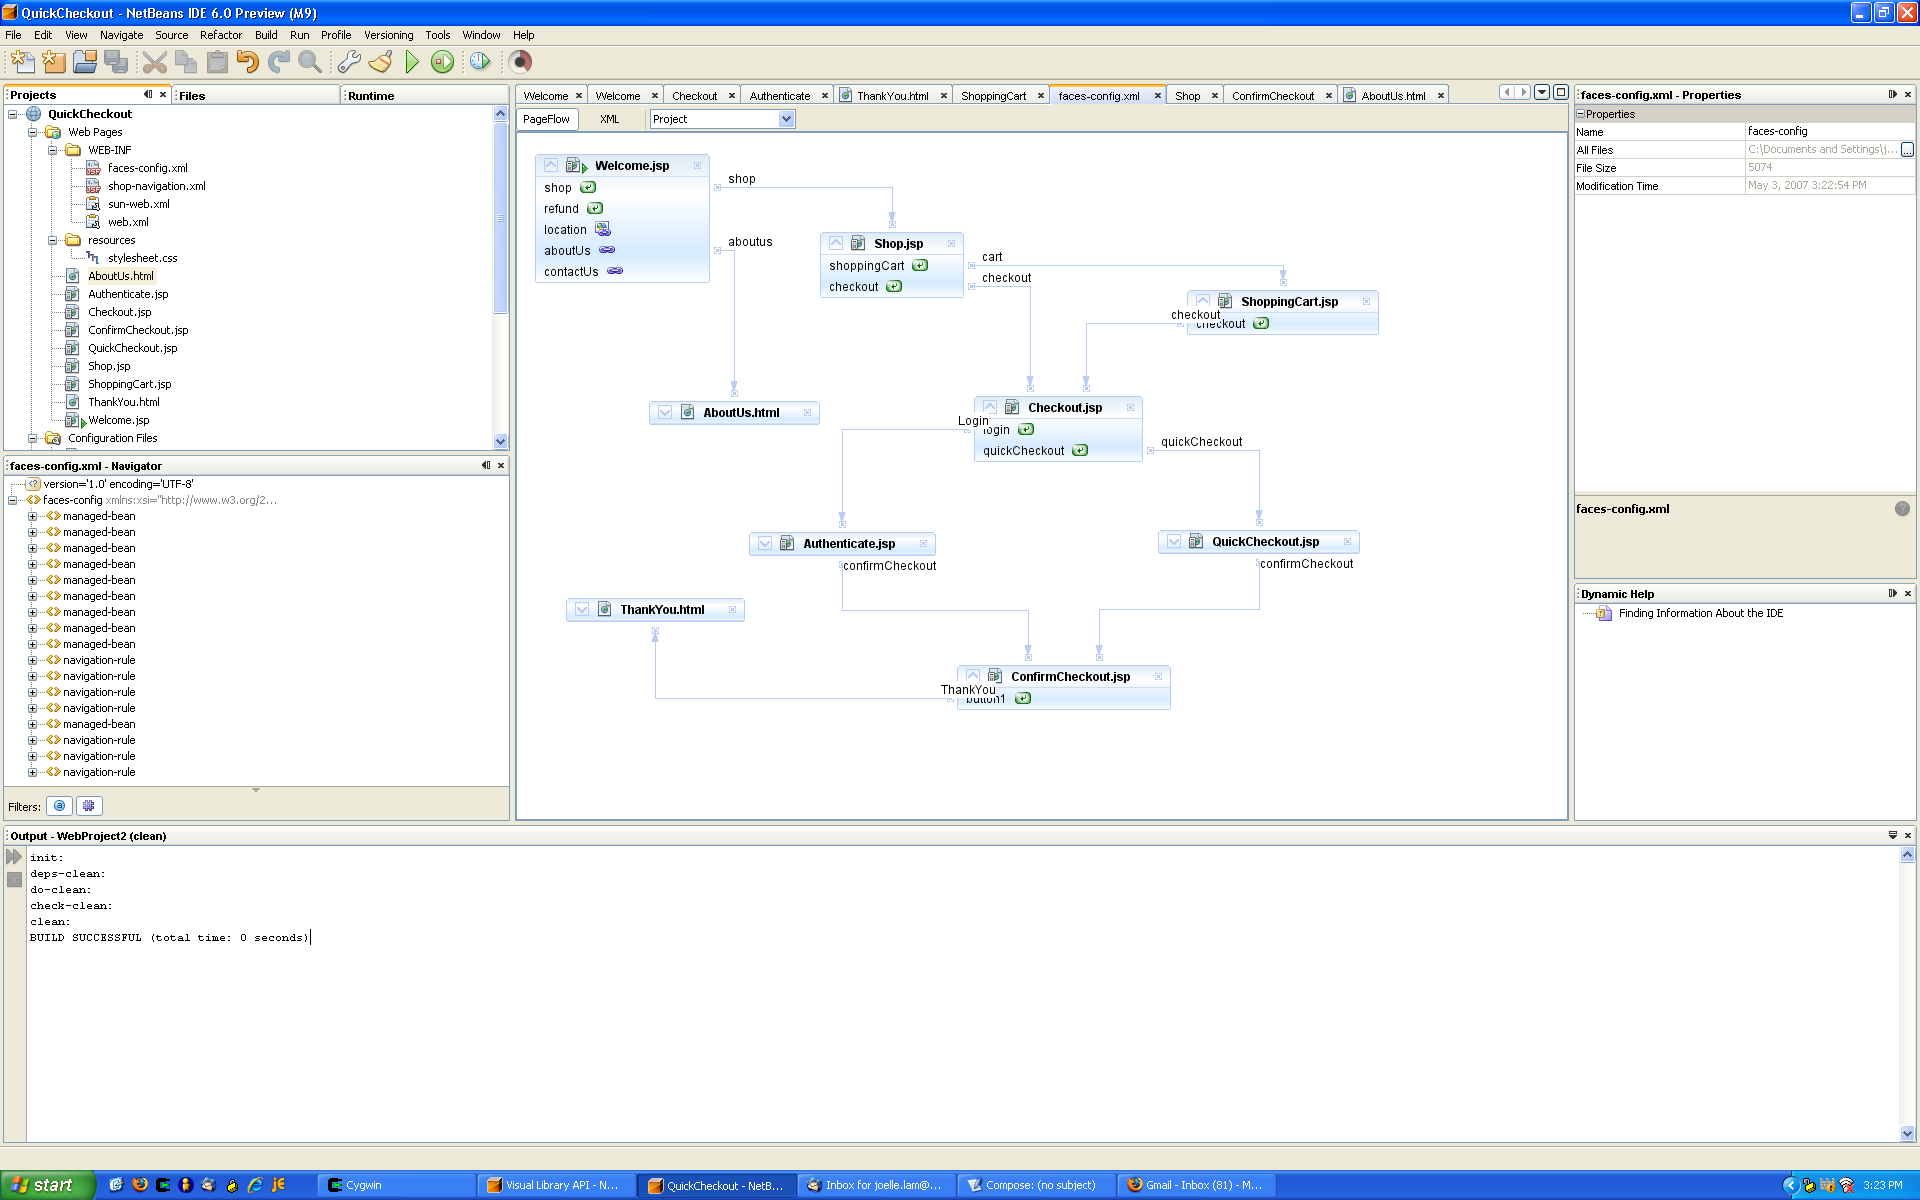This screenshot has height=1200, width=1920.
Task: Switch to Visual Library API taskbar window
Action: [556, 1185]
